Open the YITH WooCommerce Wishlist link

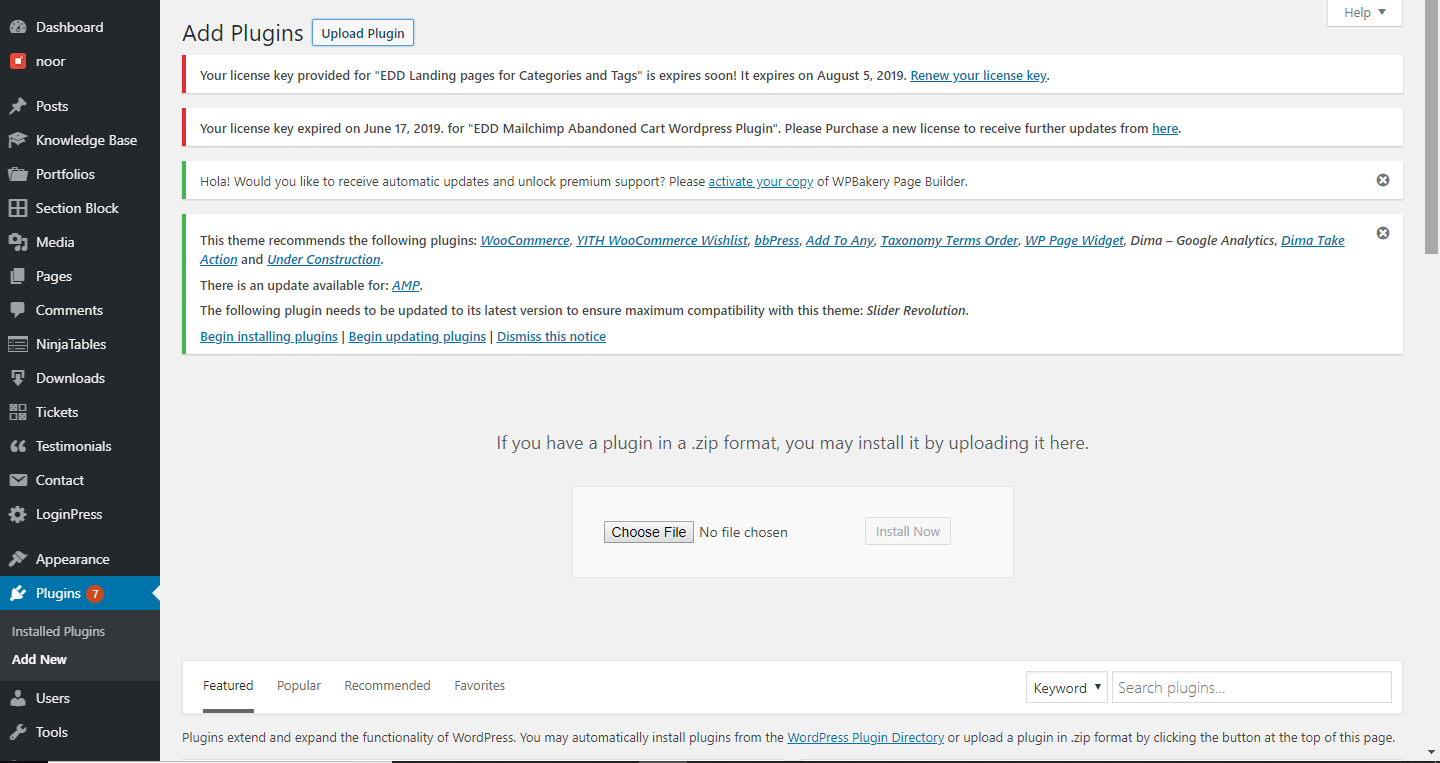[x=662, y=240]
